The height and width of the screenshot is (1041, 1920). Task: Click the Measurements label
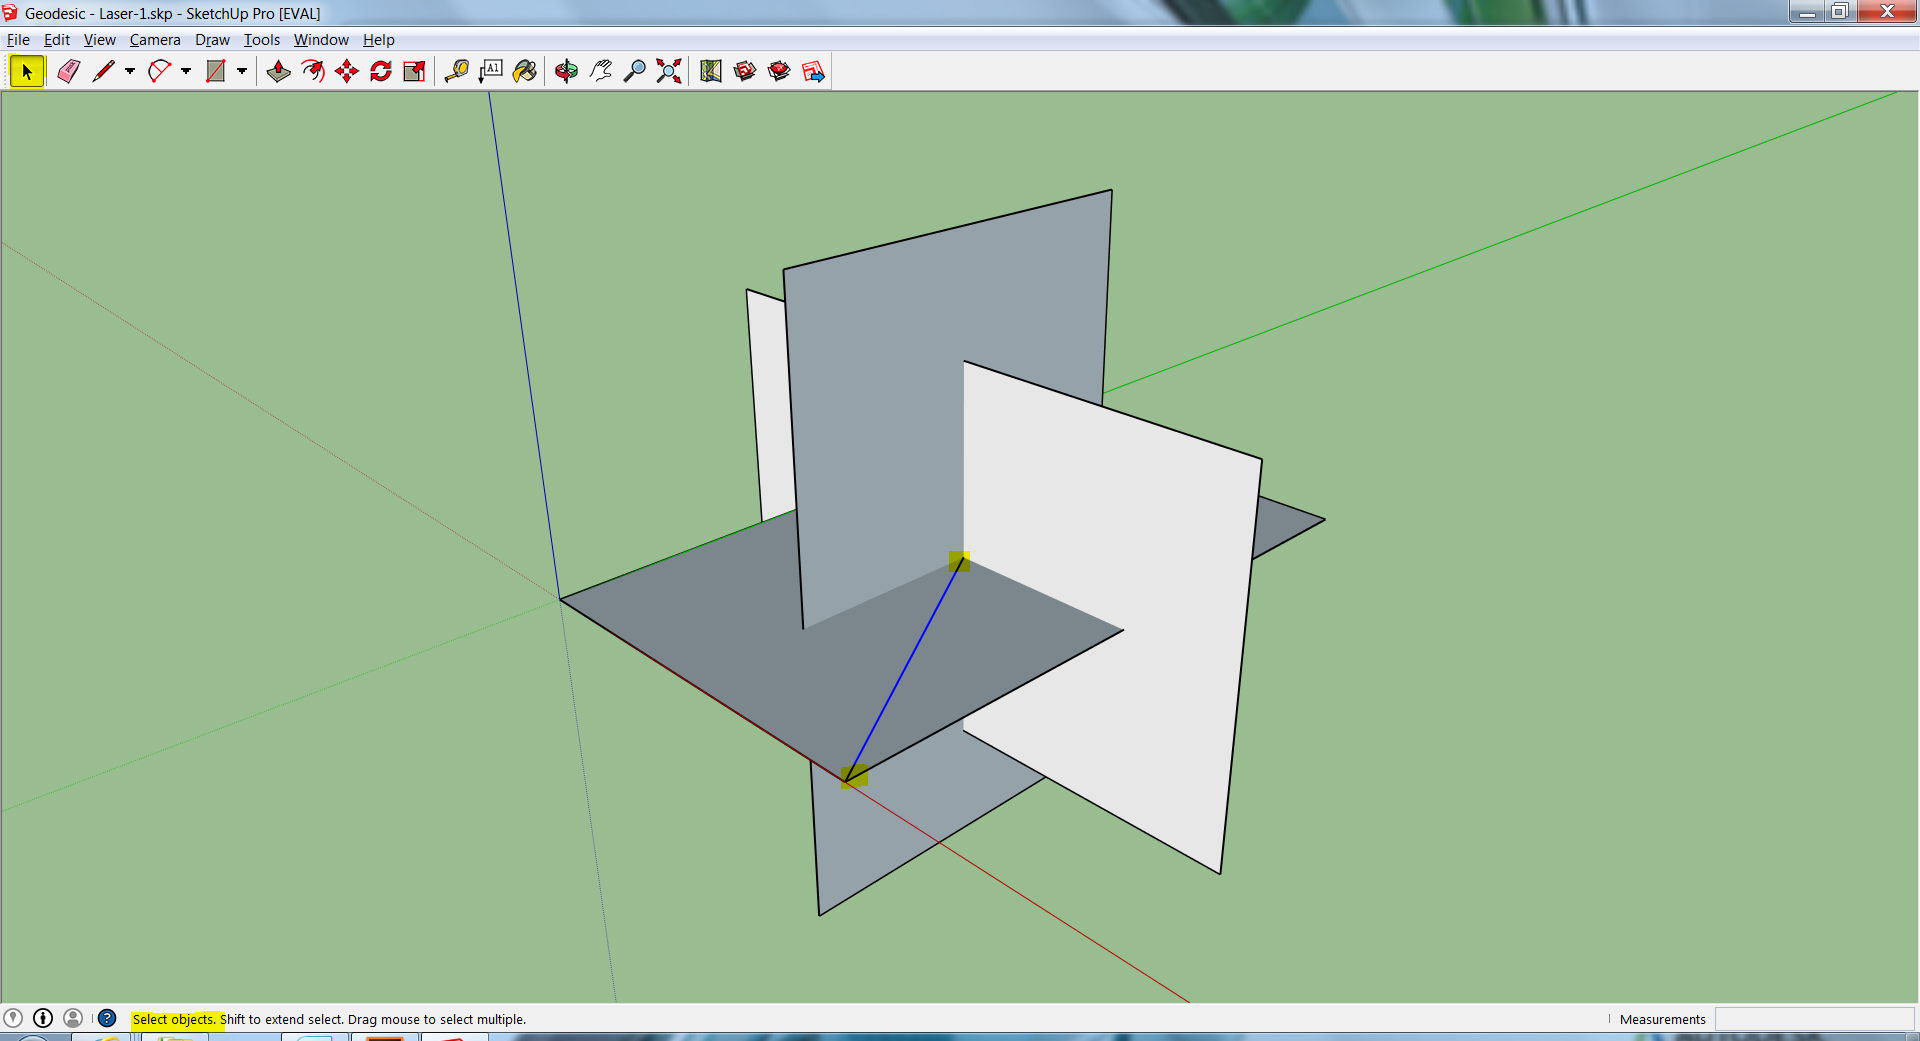point(1662,1019)
